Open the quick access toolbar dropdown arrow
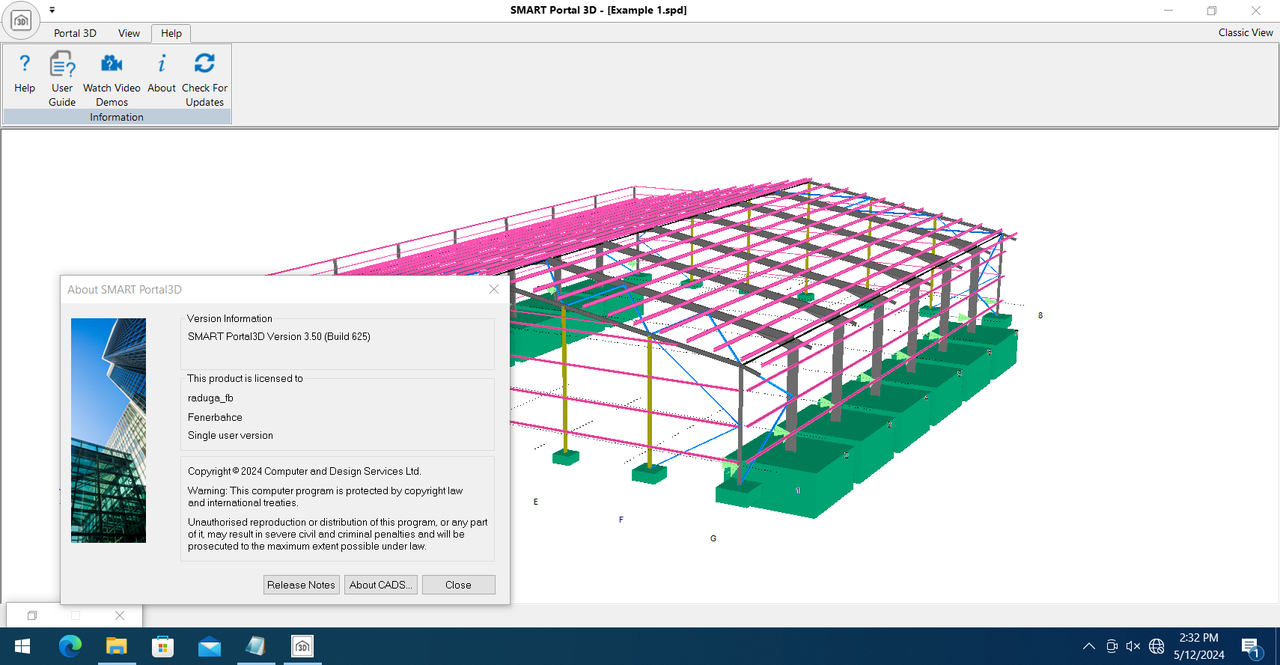The height and width of the screenshot is (665, 1280). tap(52, 10)
